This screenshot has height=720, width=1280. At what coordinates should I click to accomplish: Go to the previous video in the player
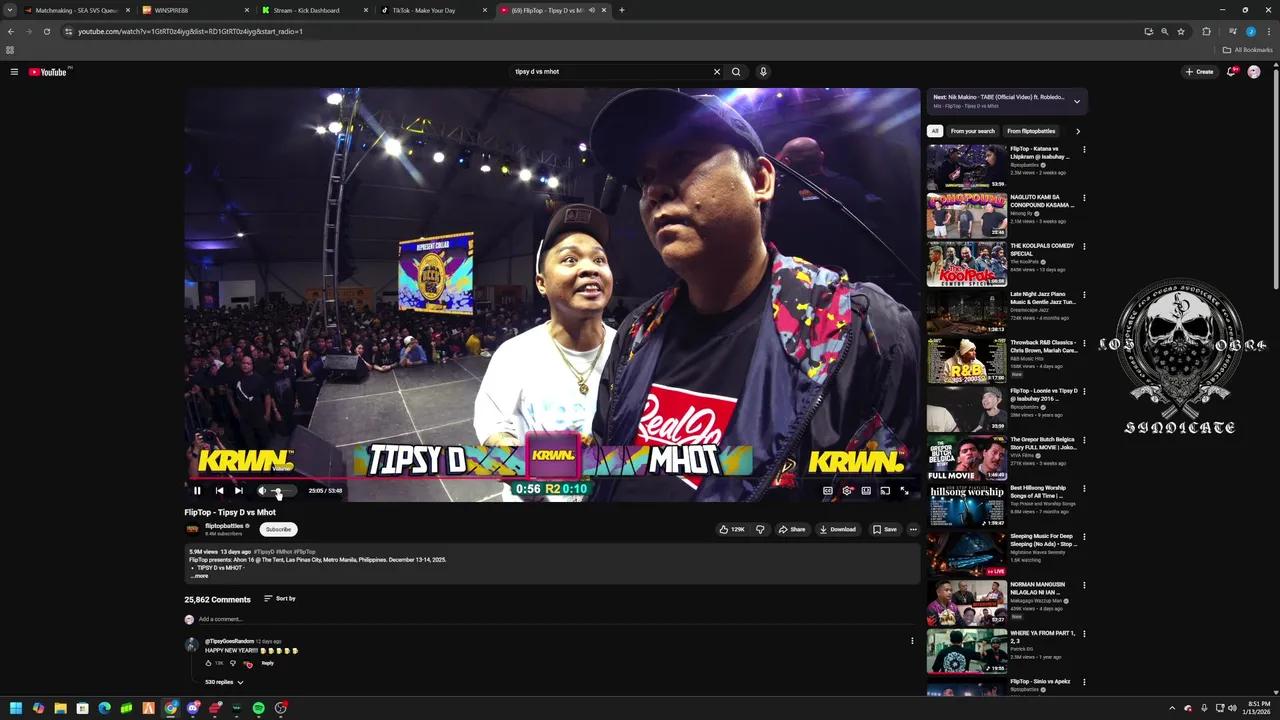[x=219, y=491]
